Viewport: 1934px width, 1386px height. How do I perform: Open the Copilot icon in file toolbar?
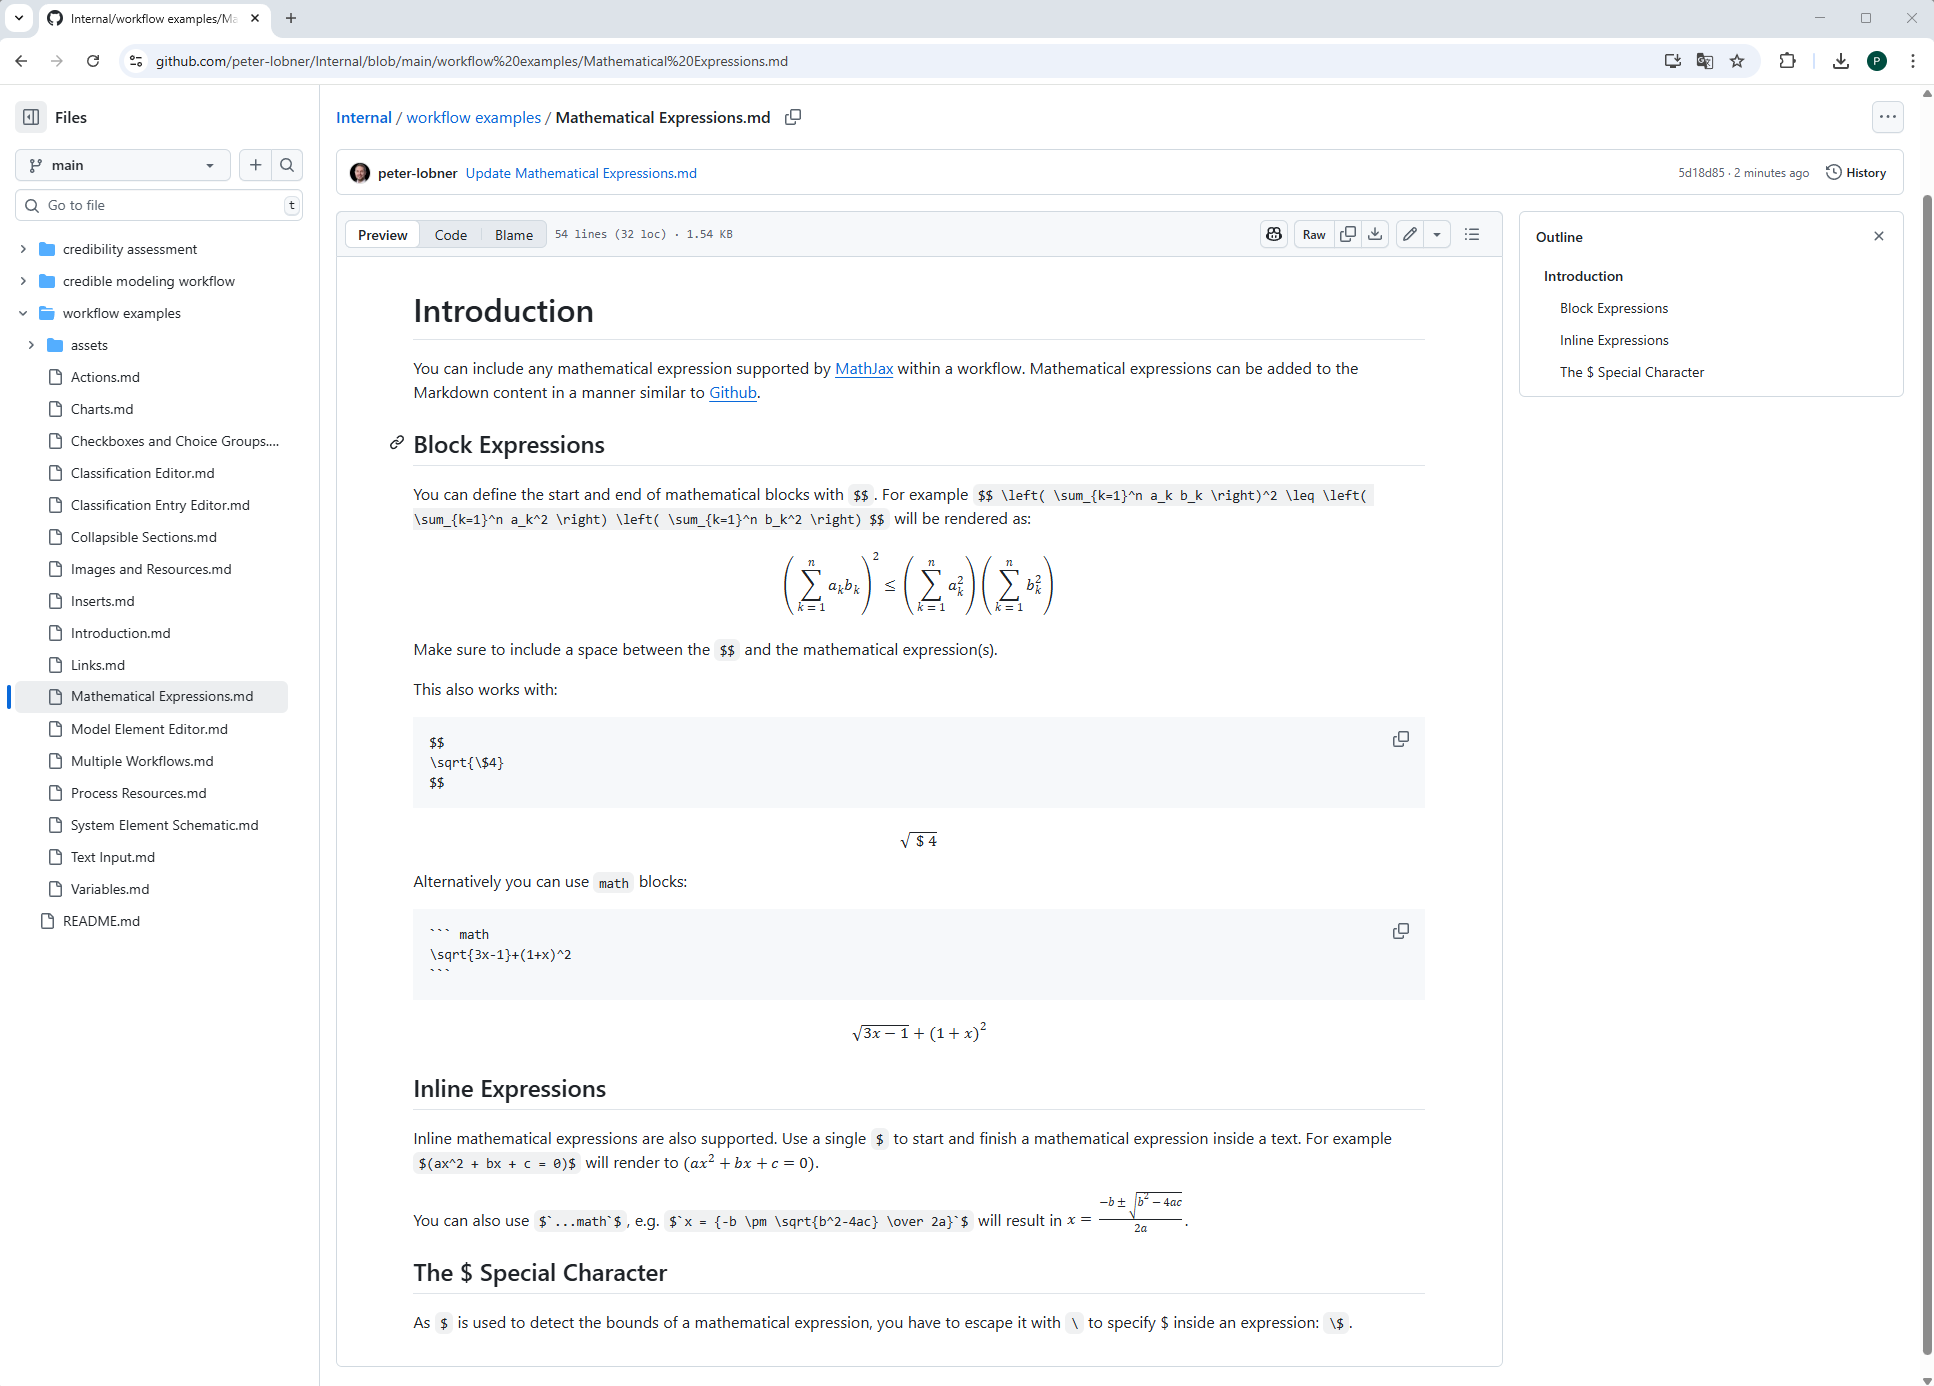click(1274, 234)
